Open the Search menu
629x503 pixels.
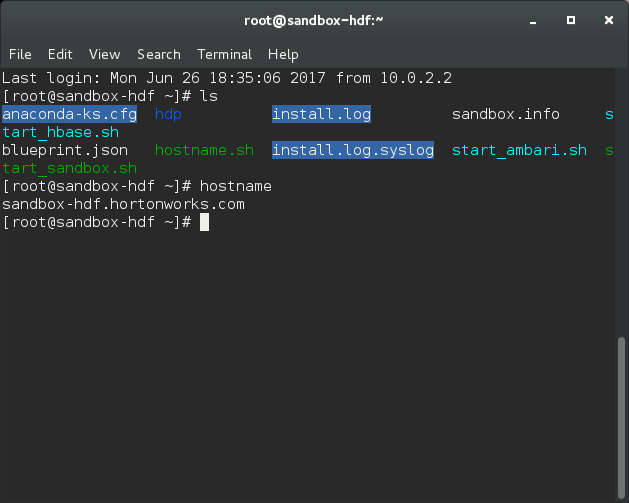[159, 54]
